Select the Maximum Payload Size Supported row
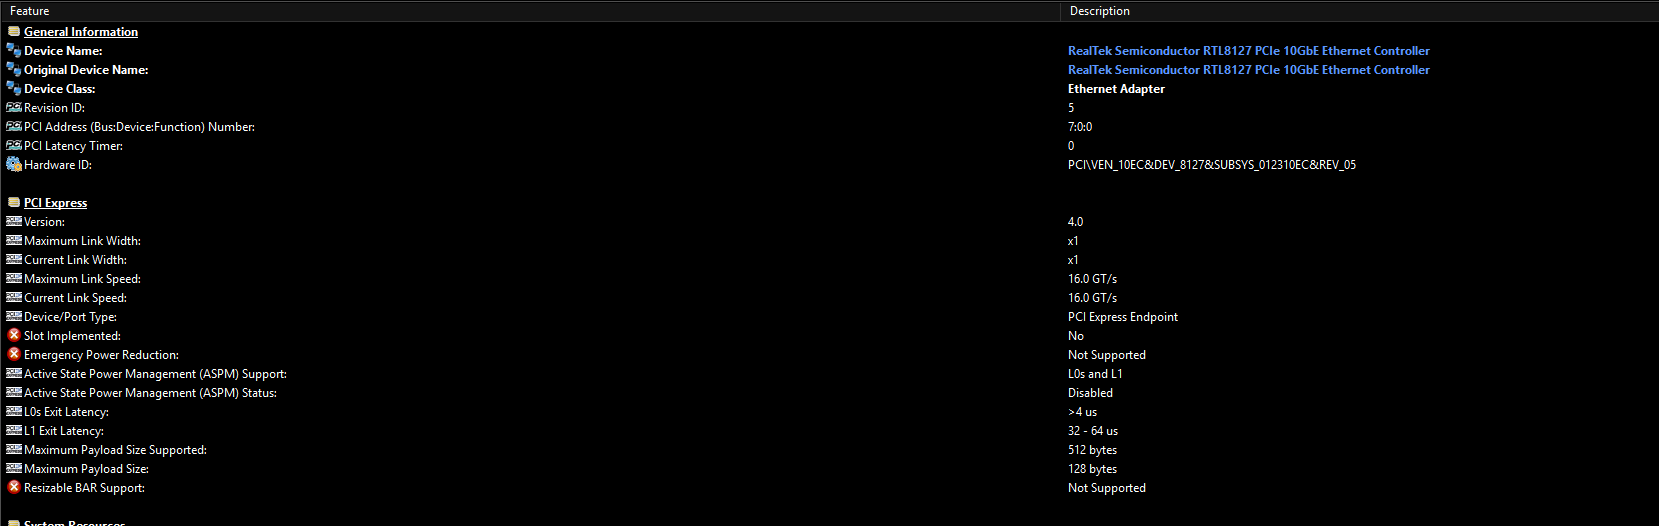Screen dimensions: 1659x526 [829, 450]
